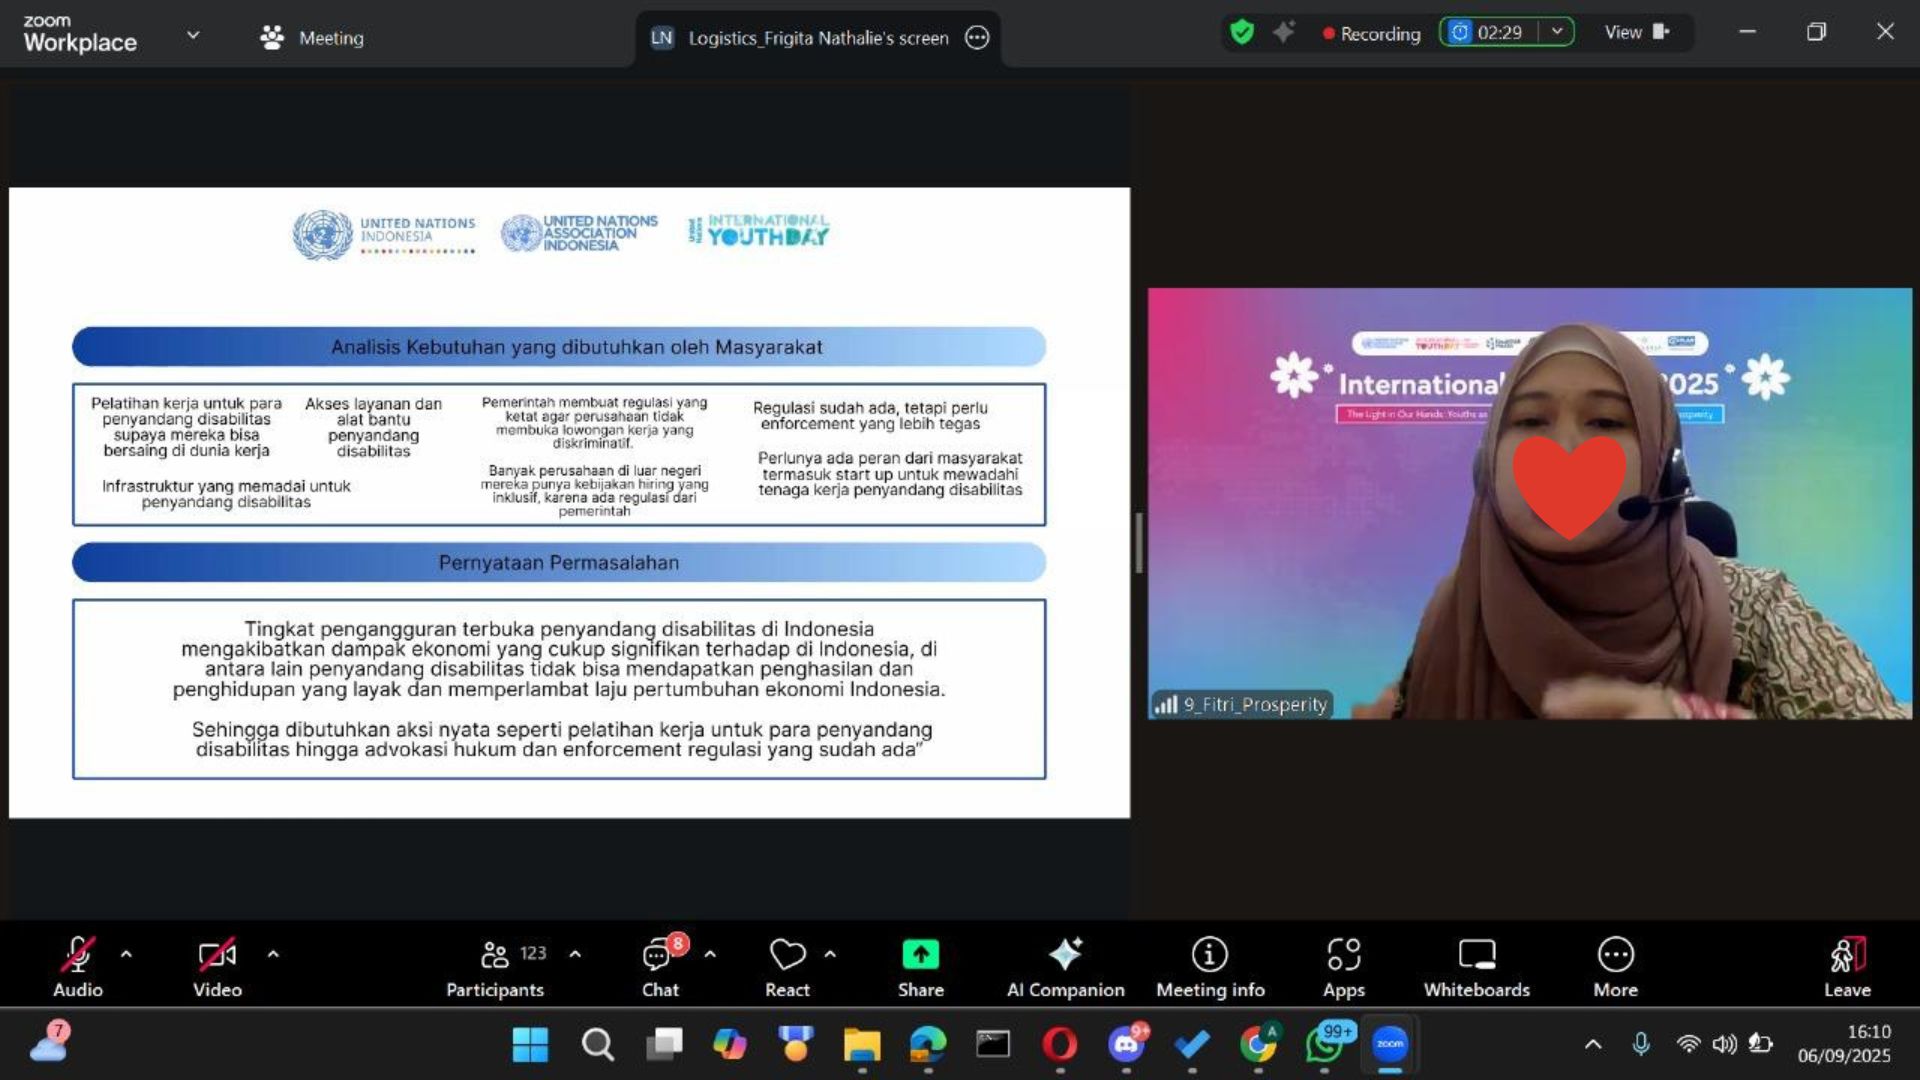Open the React reactions panel
Viewport: 1920px width, 1080px height.
[787, 963]
